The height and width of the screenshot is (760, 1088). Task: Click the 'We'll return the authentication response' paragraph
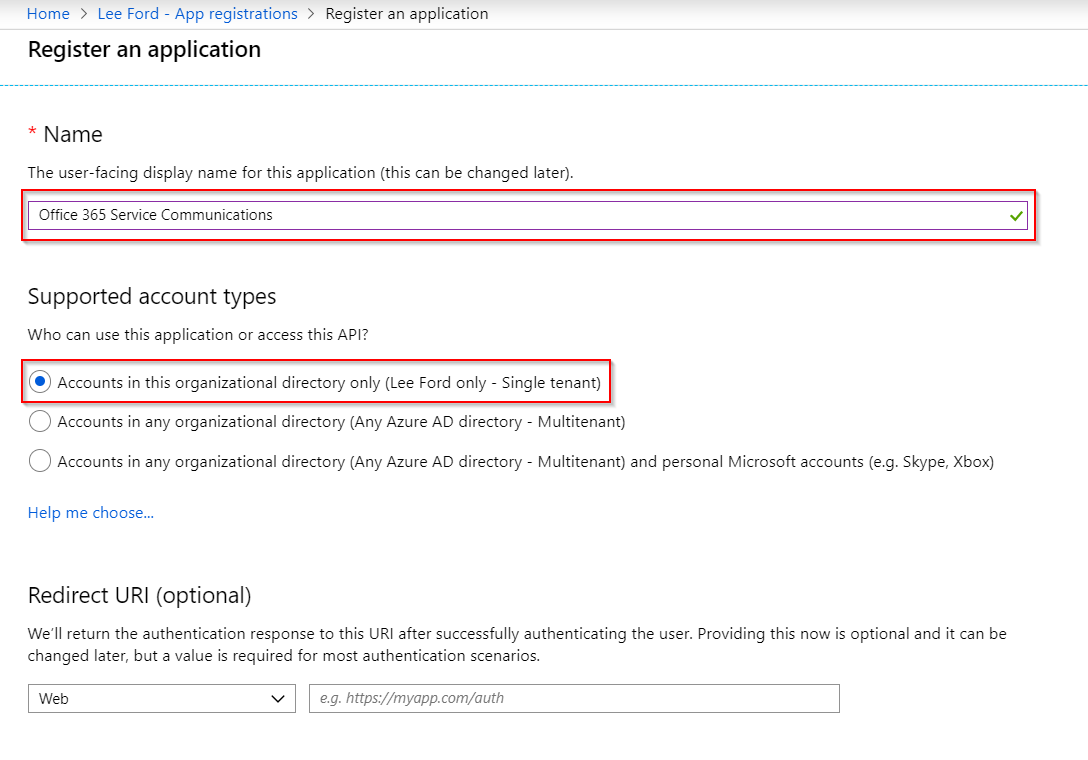point(517,645)
